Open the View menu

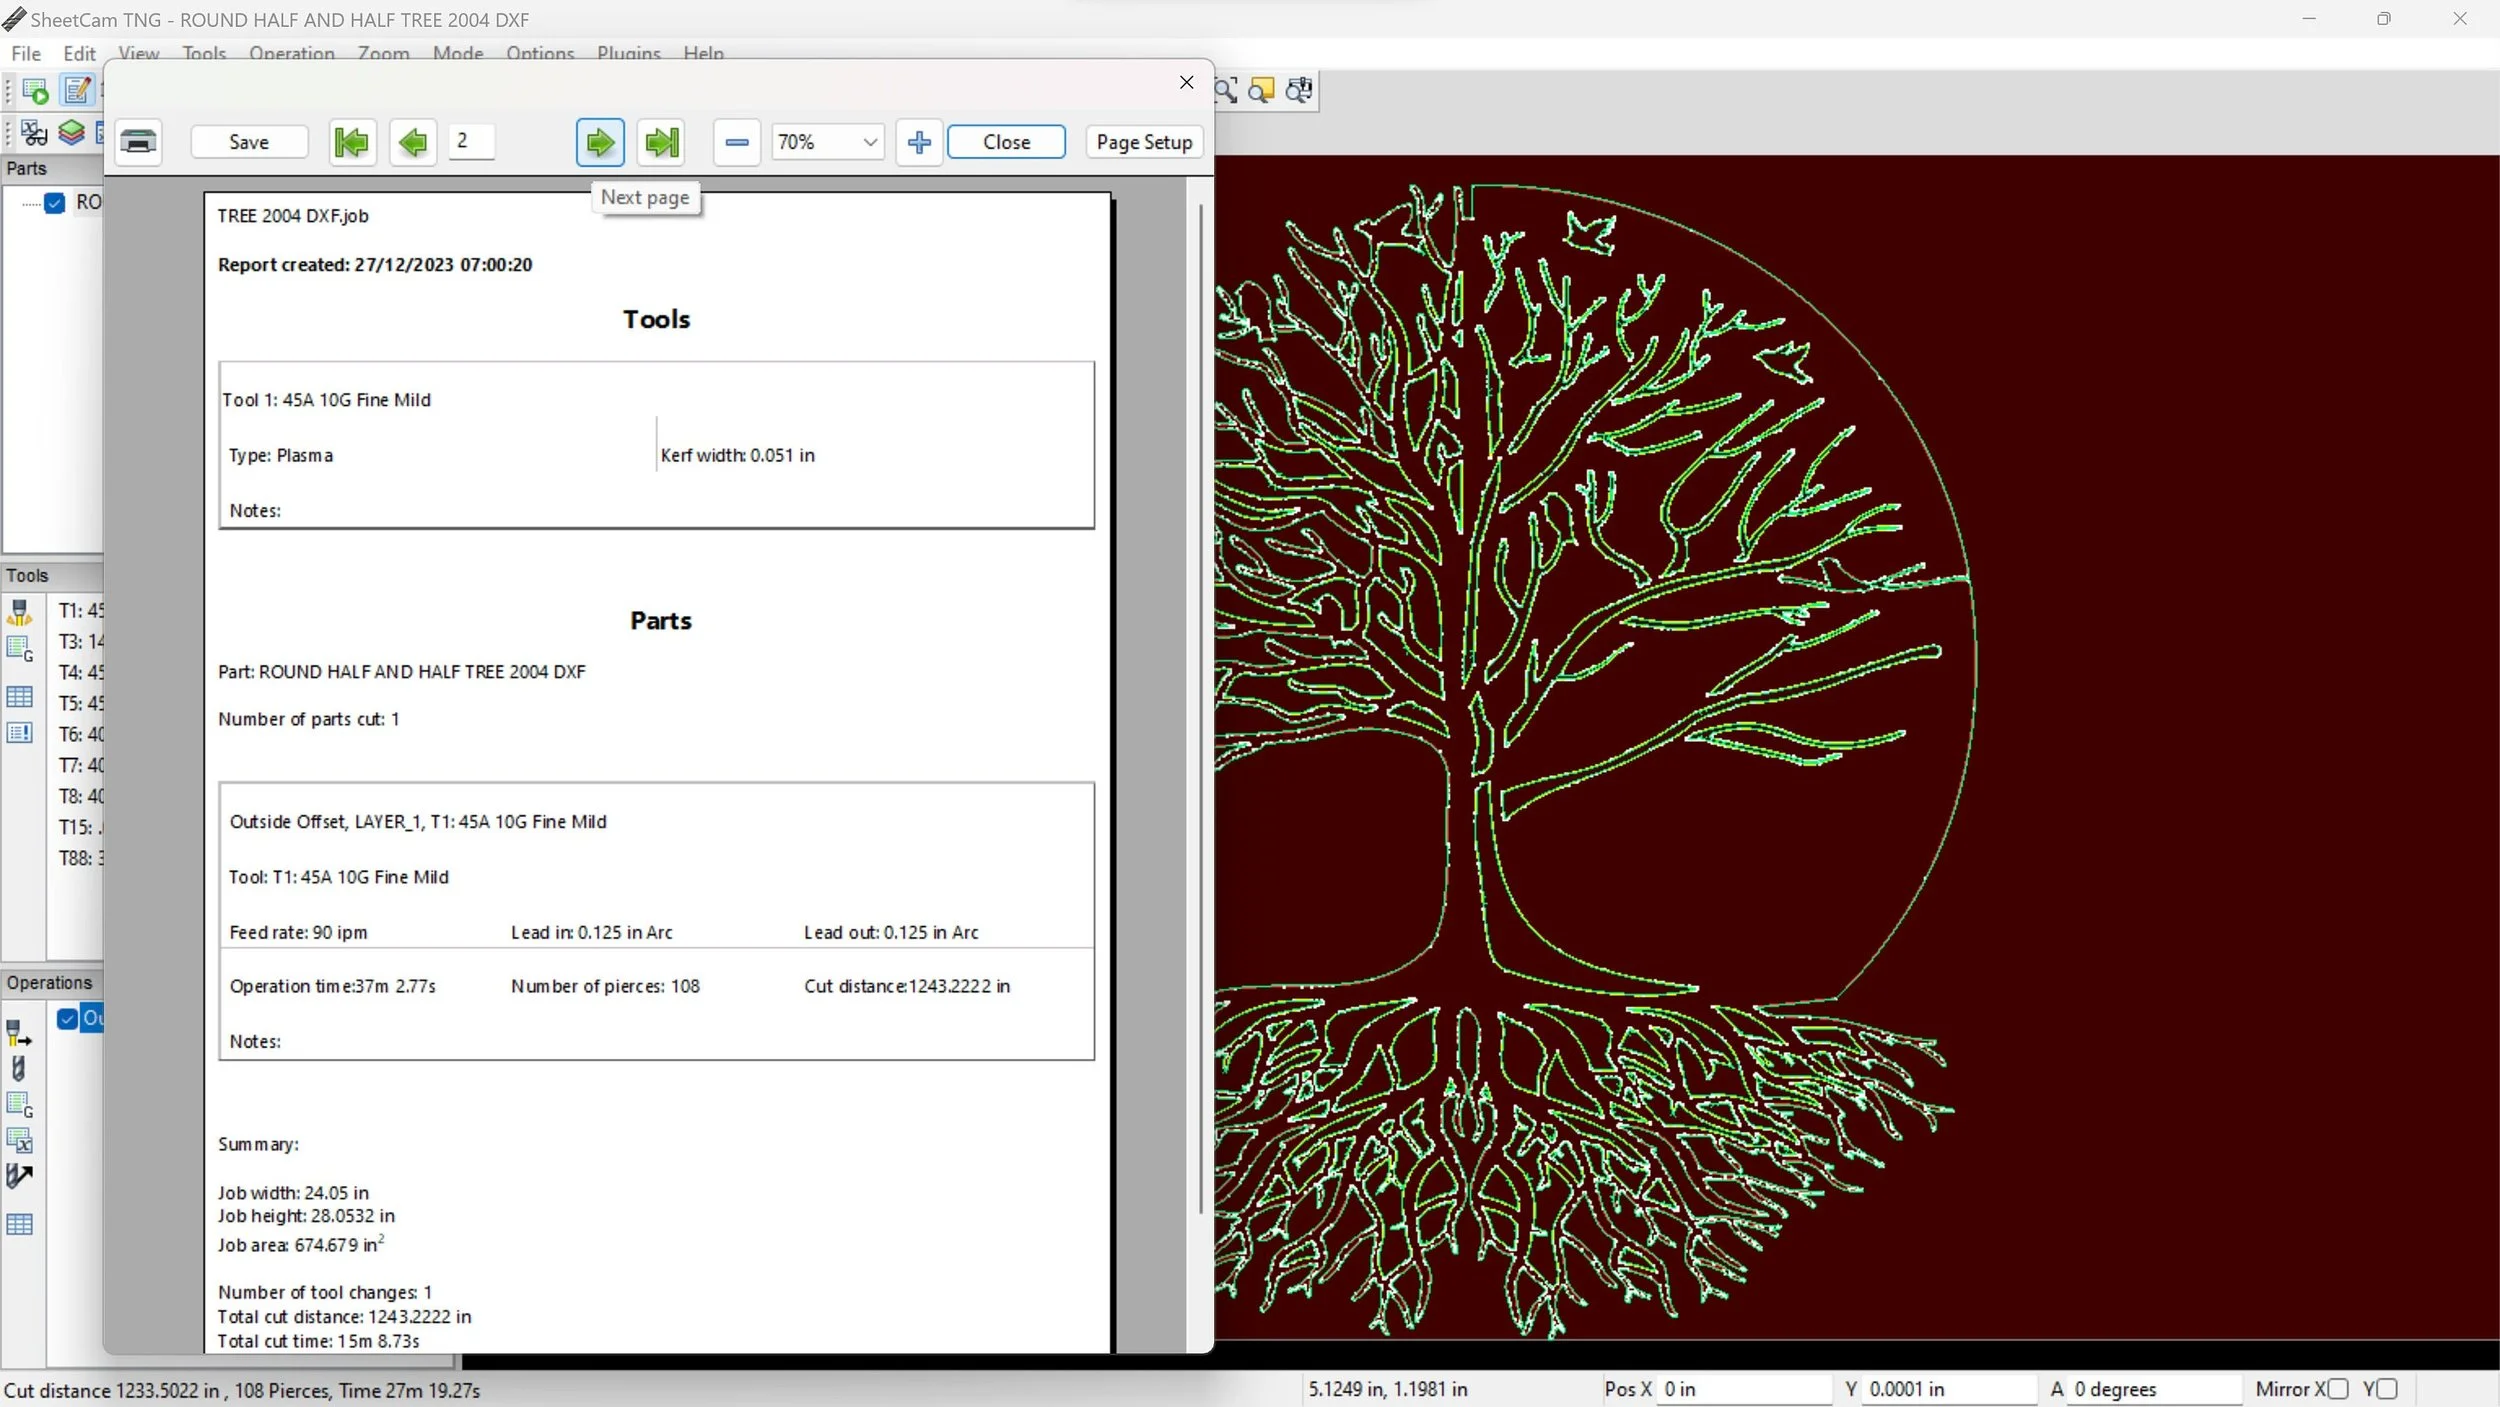pyautogui.click(x=139, y=53)
